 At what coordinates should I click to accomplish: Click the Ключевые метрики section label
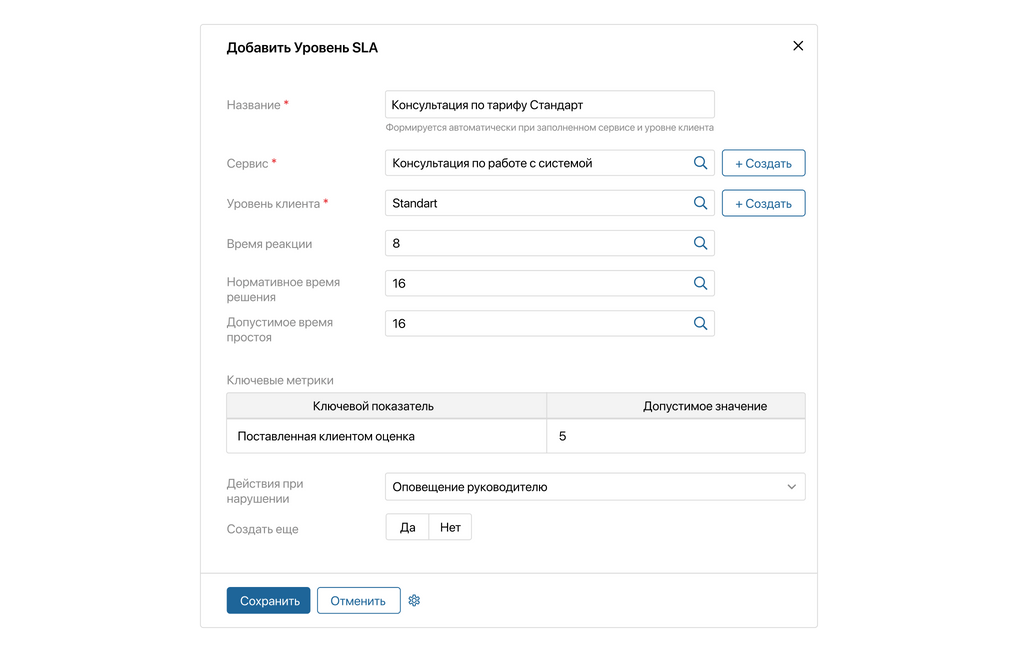pos(280,380)
